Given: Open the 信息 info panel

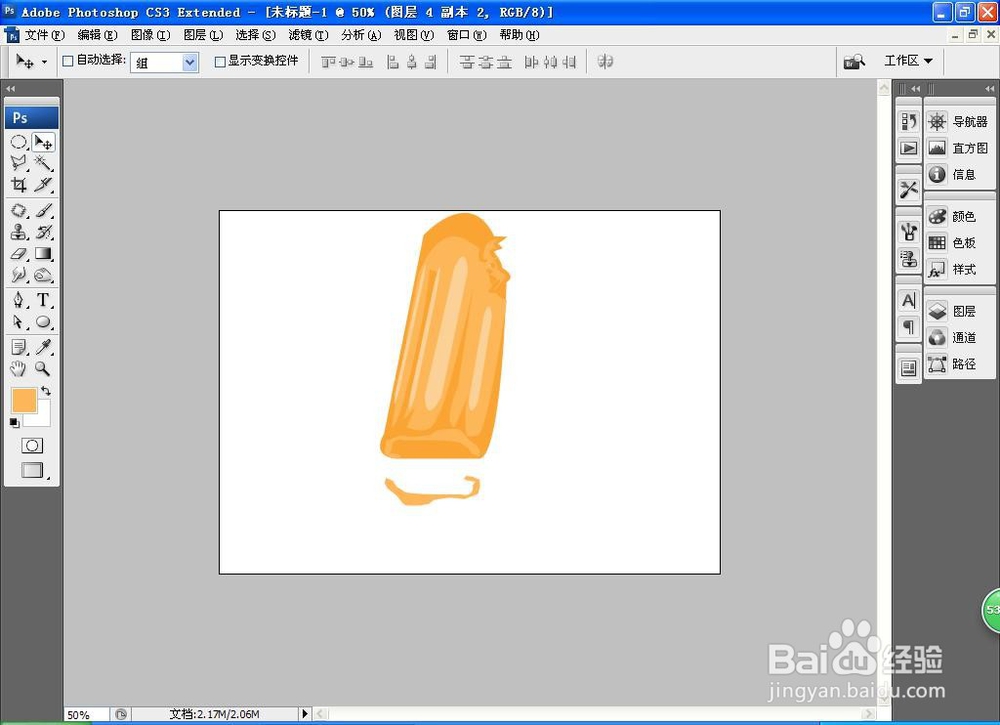Looking at the screenshot, I should [x=959, y=174].
